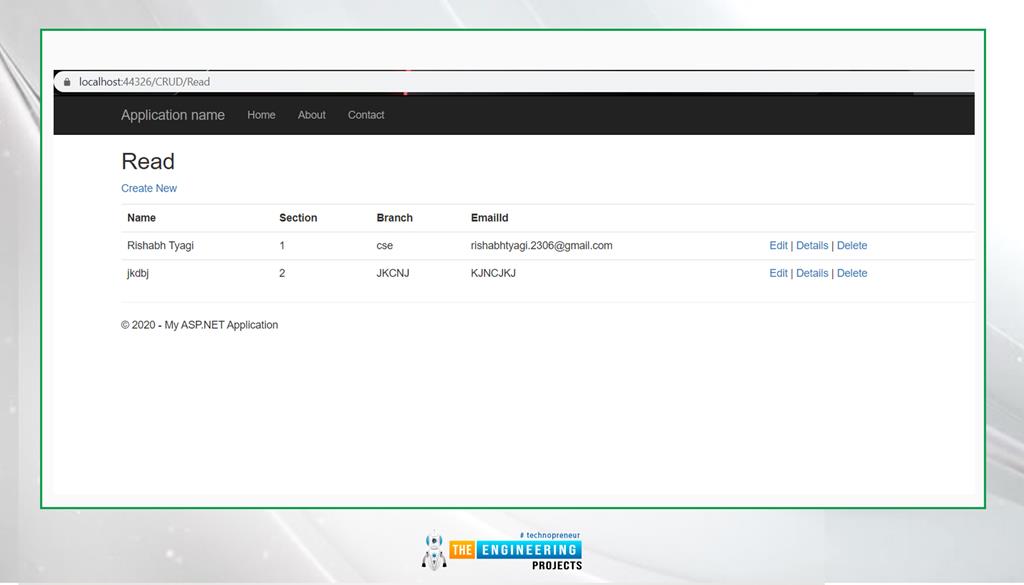Click the Create New link

tap(149, 188)
